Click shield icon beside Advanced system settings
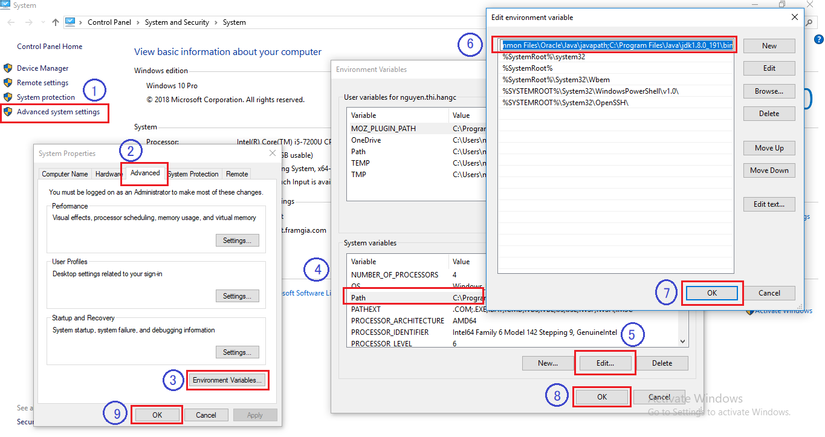The height and width of the screenshot is (437, 825). (x=8, y=112)
